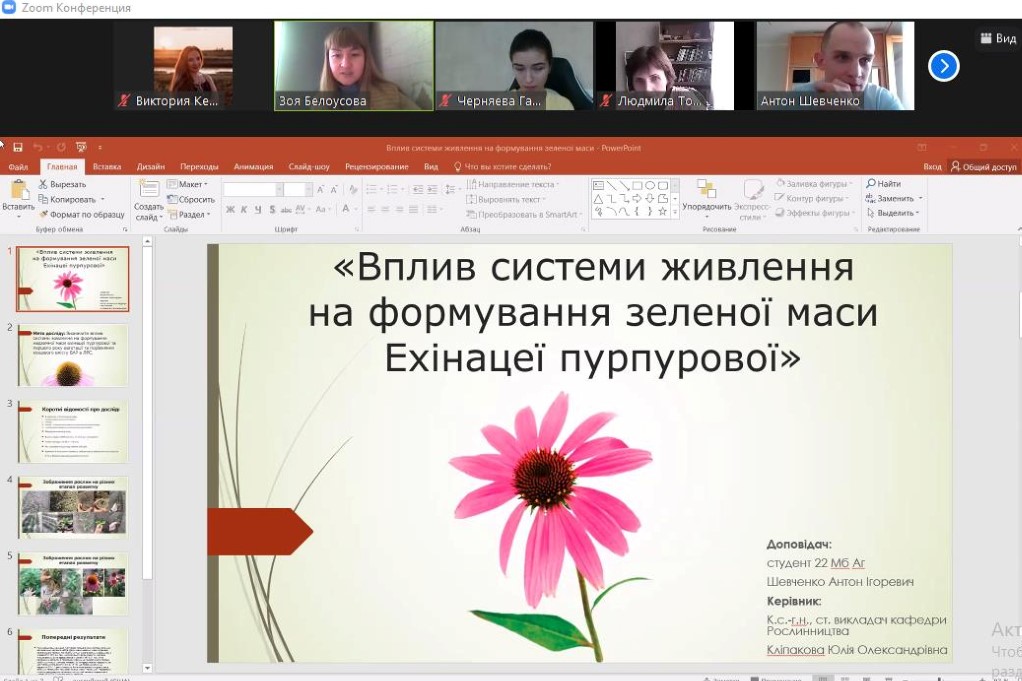The width and height of the screenshot is (1022, 681).
Task: Justify text in Абзац group
Action: [x=413, y=209]
